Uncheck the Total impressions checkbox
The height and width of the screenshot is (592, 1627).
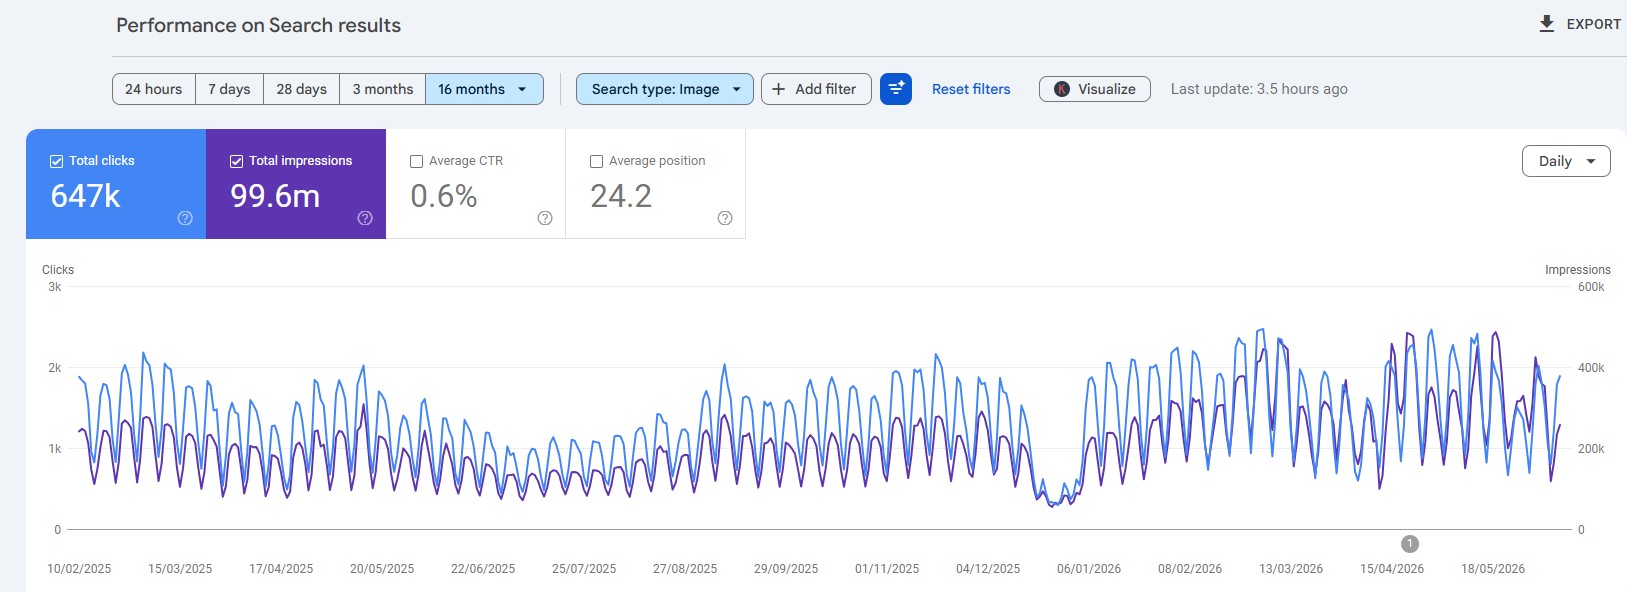[237, 161]
